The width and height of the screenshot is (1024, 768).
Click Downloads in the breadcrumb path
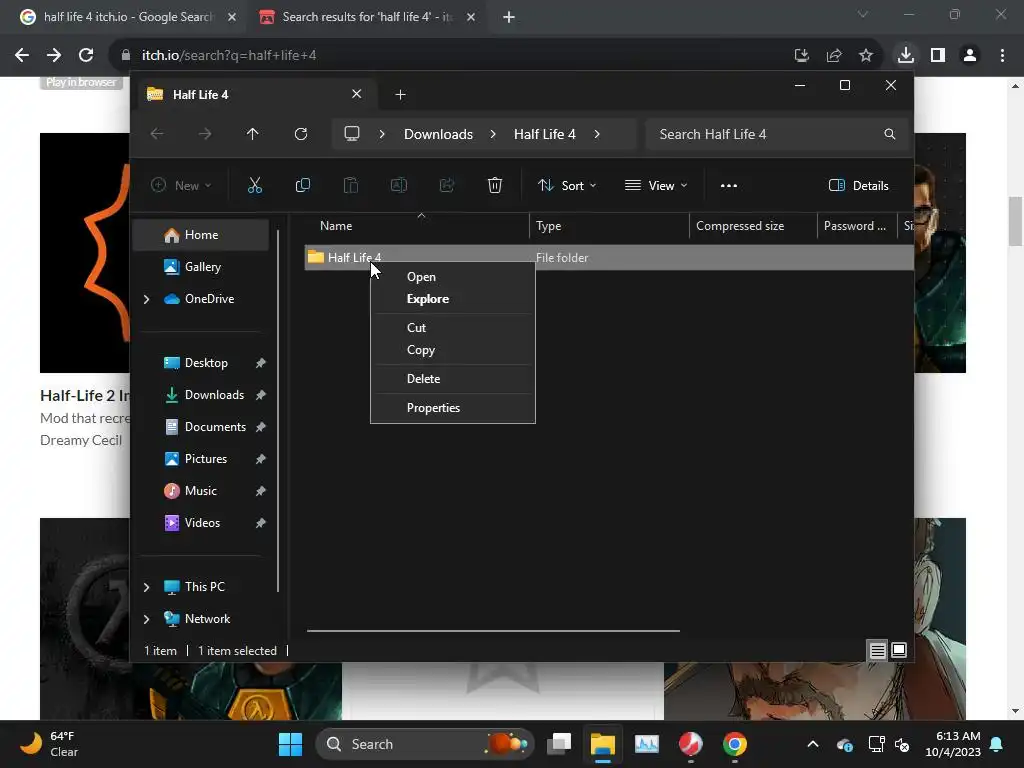pos(438,134)
